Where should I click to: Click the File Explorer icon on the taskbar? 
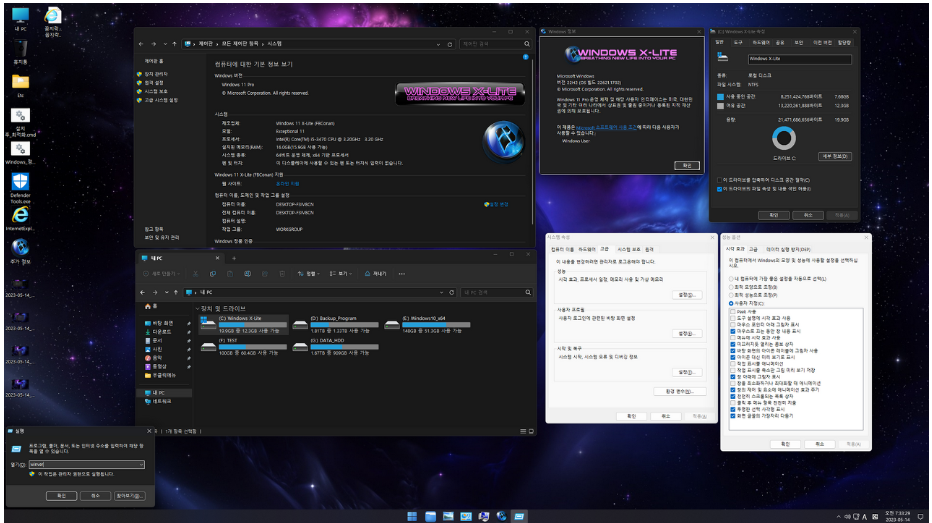[x=430, y=516]
